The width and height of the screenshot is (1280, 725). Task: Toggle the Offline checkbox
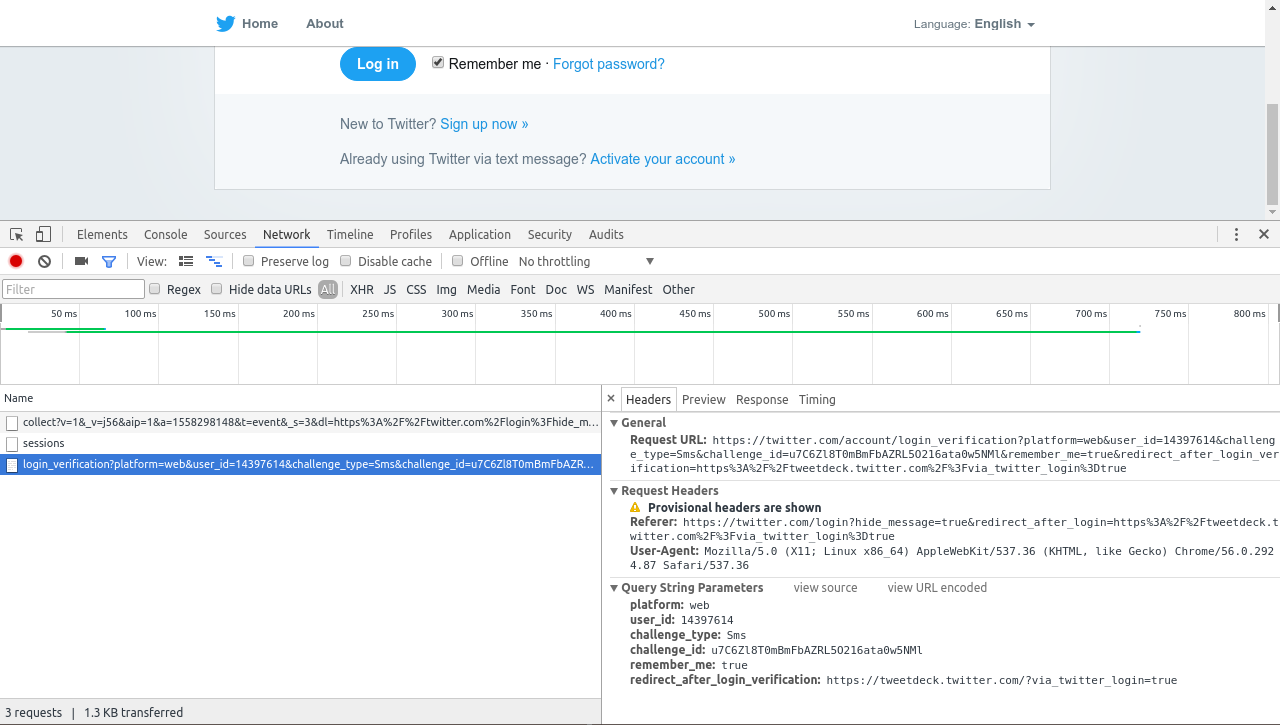pos(458,261)
